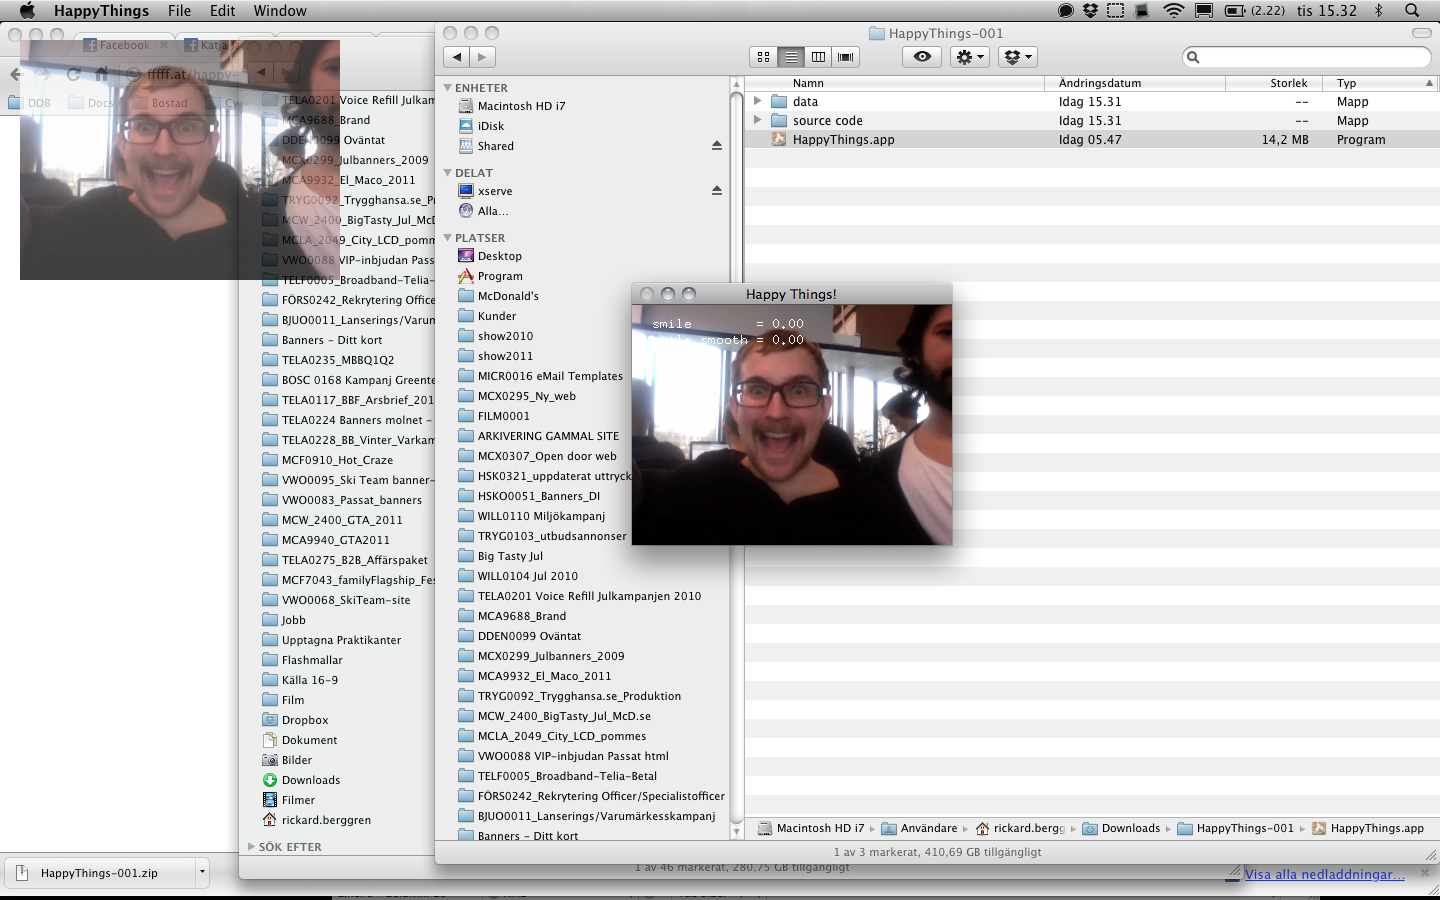Open the File menu
The height and width of the screenshot is (900, 1440).
point(180,11)
